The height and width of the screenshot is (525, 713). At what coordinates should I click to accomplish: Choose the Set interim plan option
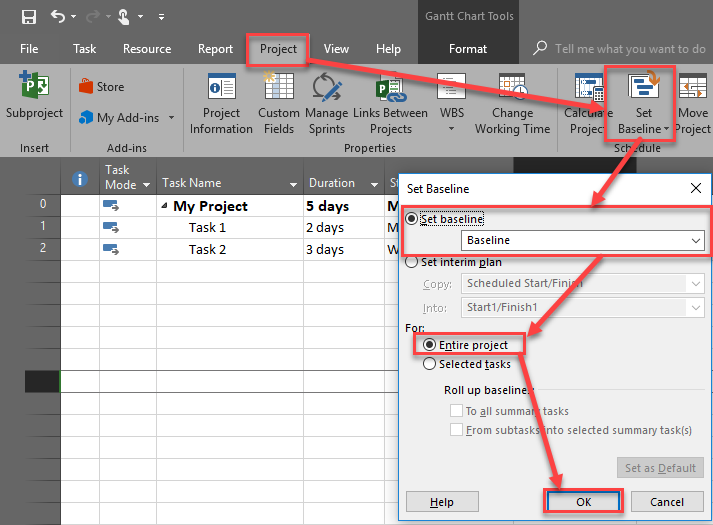tap(410, 263)
